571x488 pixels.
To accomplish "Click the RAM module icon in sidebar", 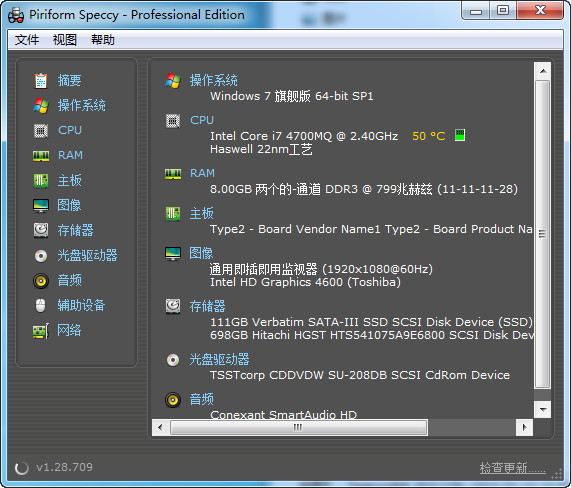I will coord(41,156).
